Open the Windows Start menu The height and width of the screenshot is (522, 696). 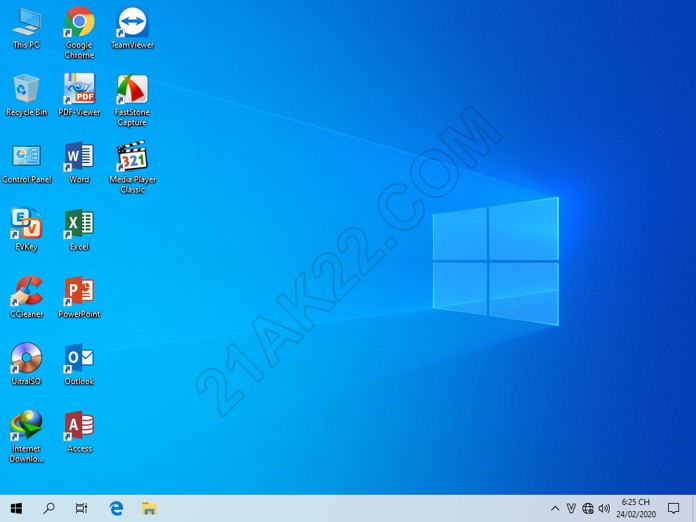[16, 508]
